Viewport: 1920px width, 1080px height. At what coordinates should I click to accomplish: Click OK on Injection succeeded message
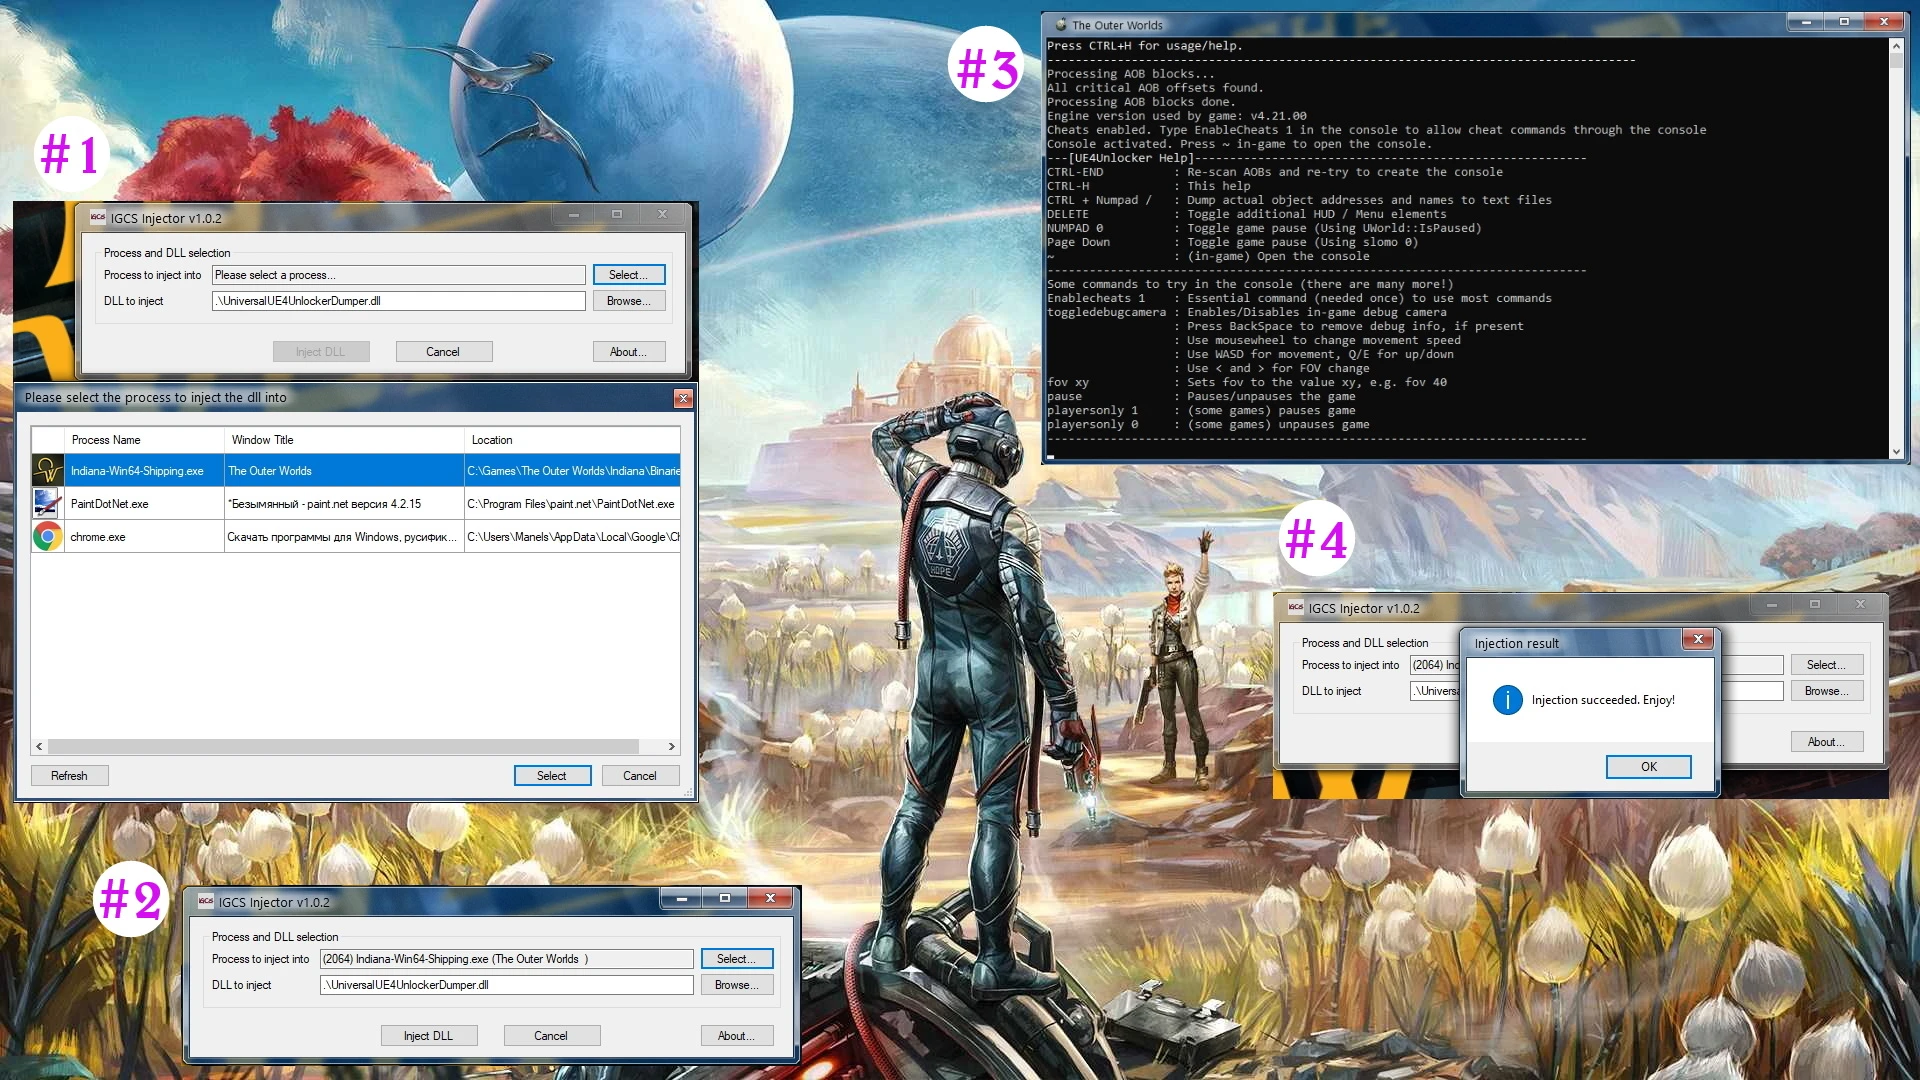[1648, 766]
